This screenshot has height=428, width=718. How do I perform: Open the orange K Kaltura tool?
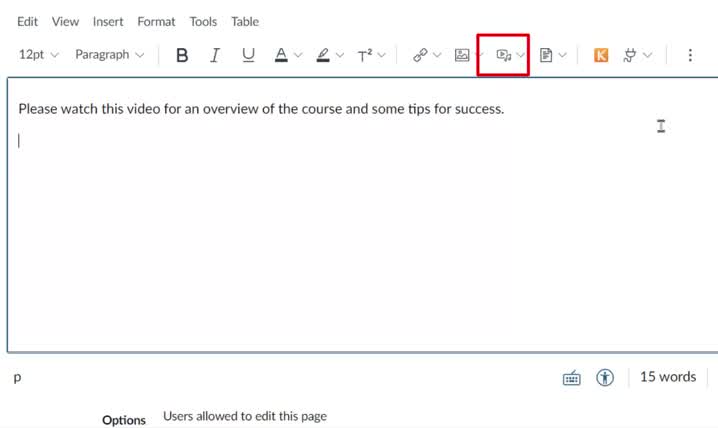[x=601, y=55]
